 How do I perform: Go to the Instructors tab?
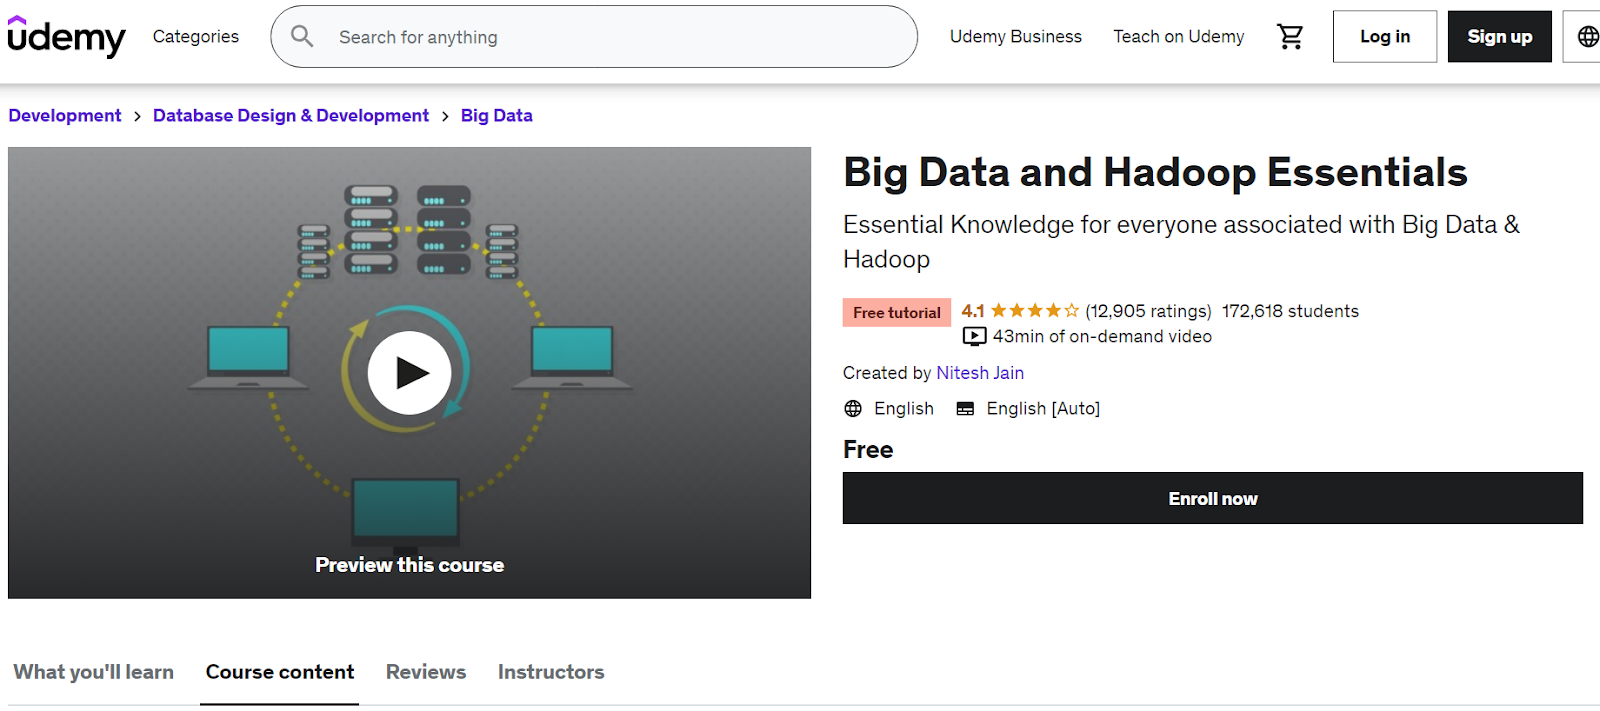pyautogui.click(x=551, y=672)
